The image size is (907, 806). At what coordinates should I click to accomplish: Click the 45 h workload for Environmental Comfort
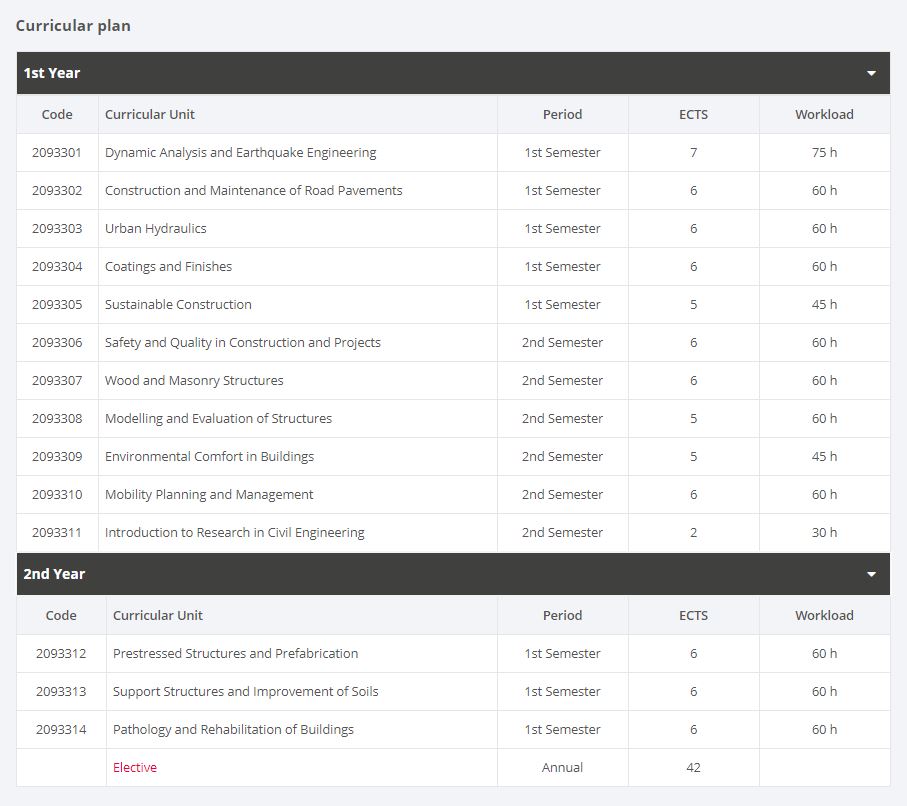[x=824, y=457]
